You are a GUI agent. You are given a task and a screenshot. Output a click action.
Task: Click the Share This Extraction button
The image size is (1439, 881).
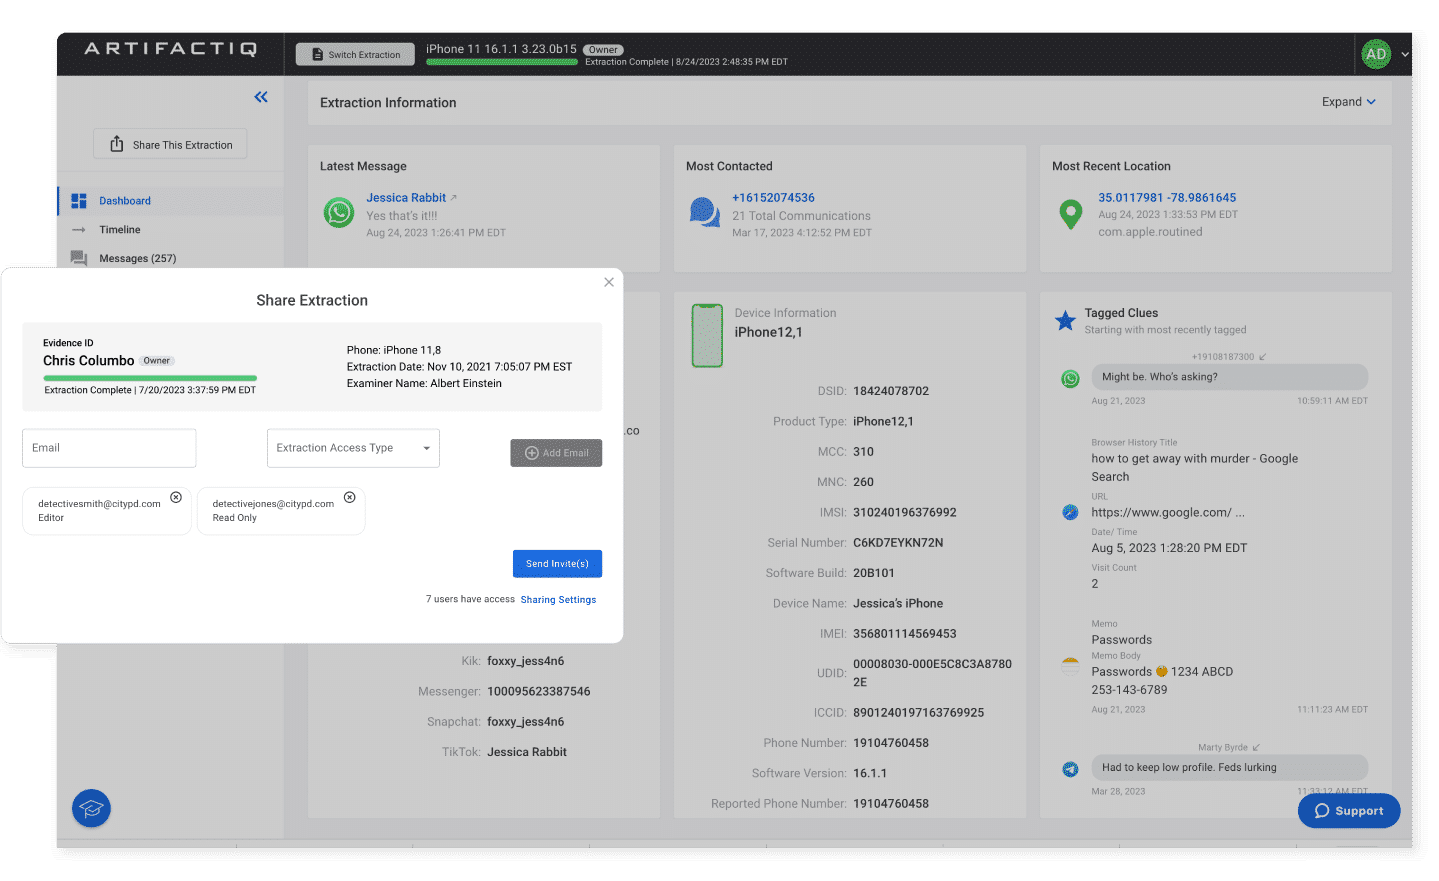170,144
